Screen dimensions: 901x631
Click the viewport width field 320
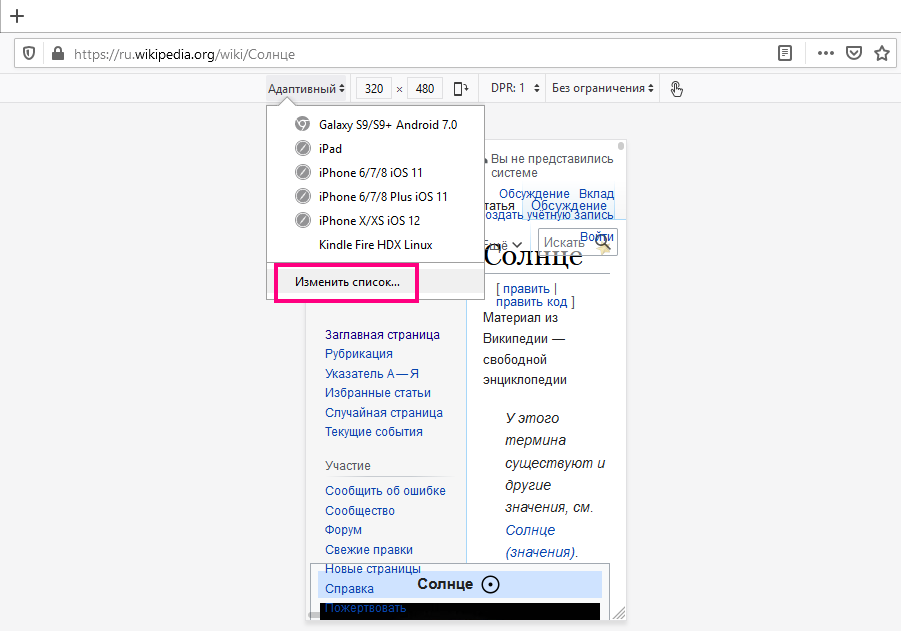pos(374,89)
